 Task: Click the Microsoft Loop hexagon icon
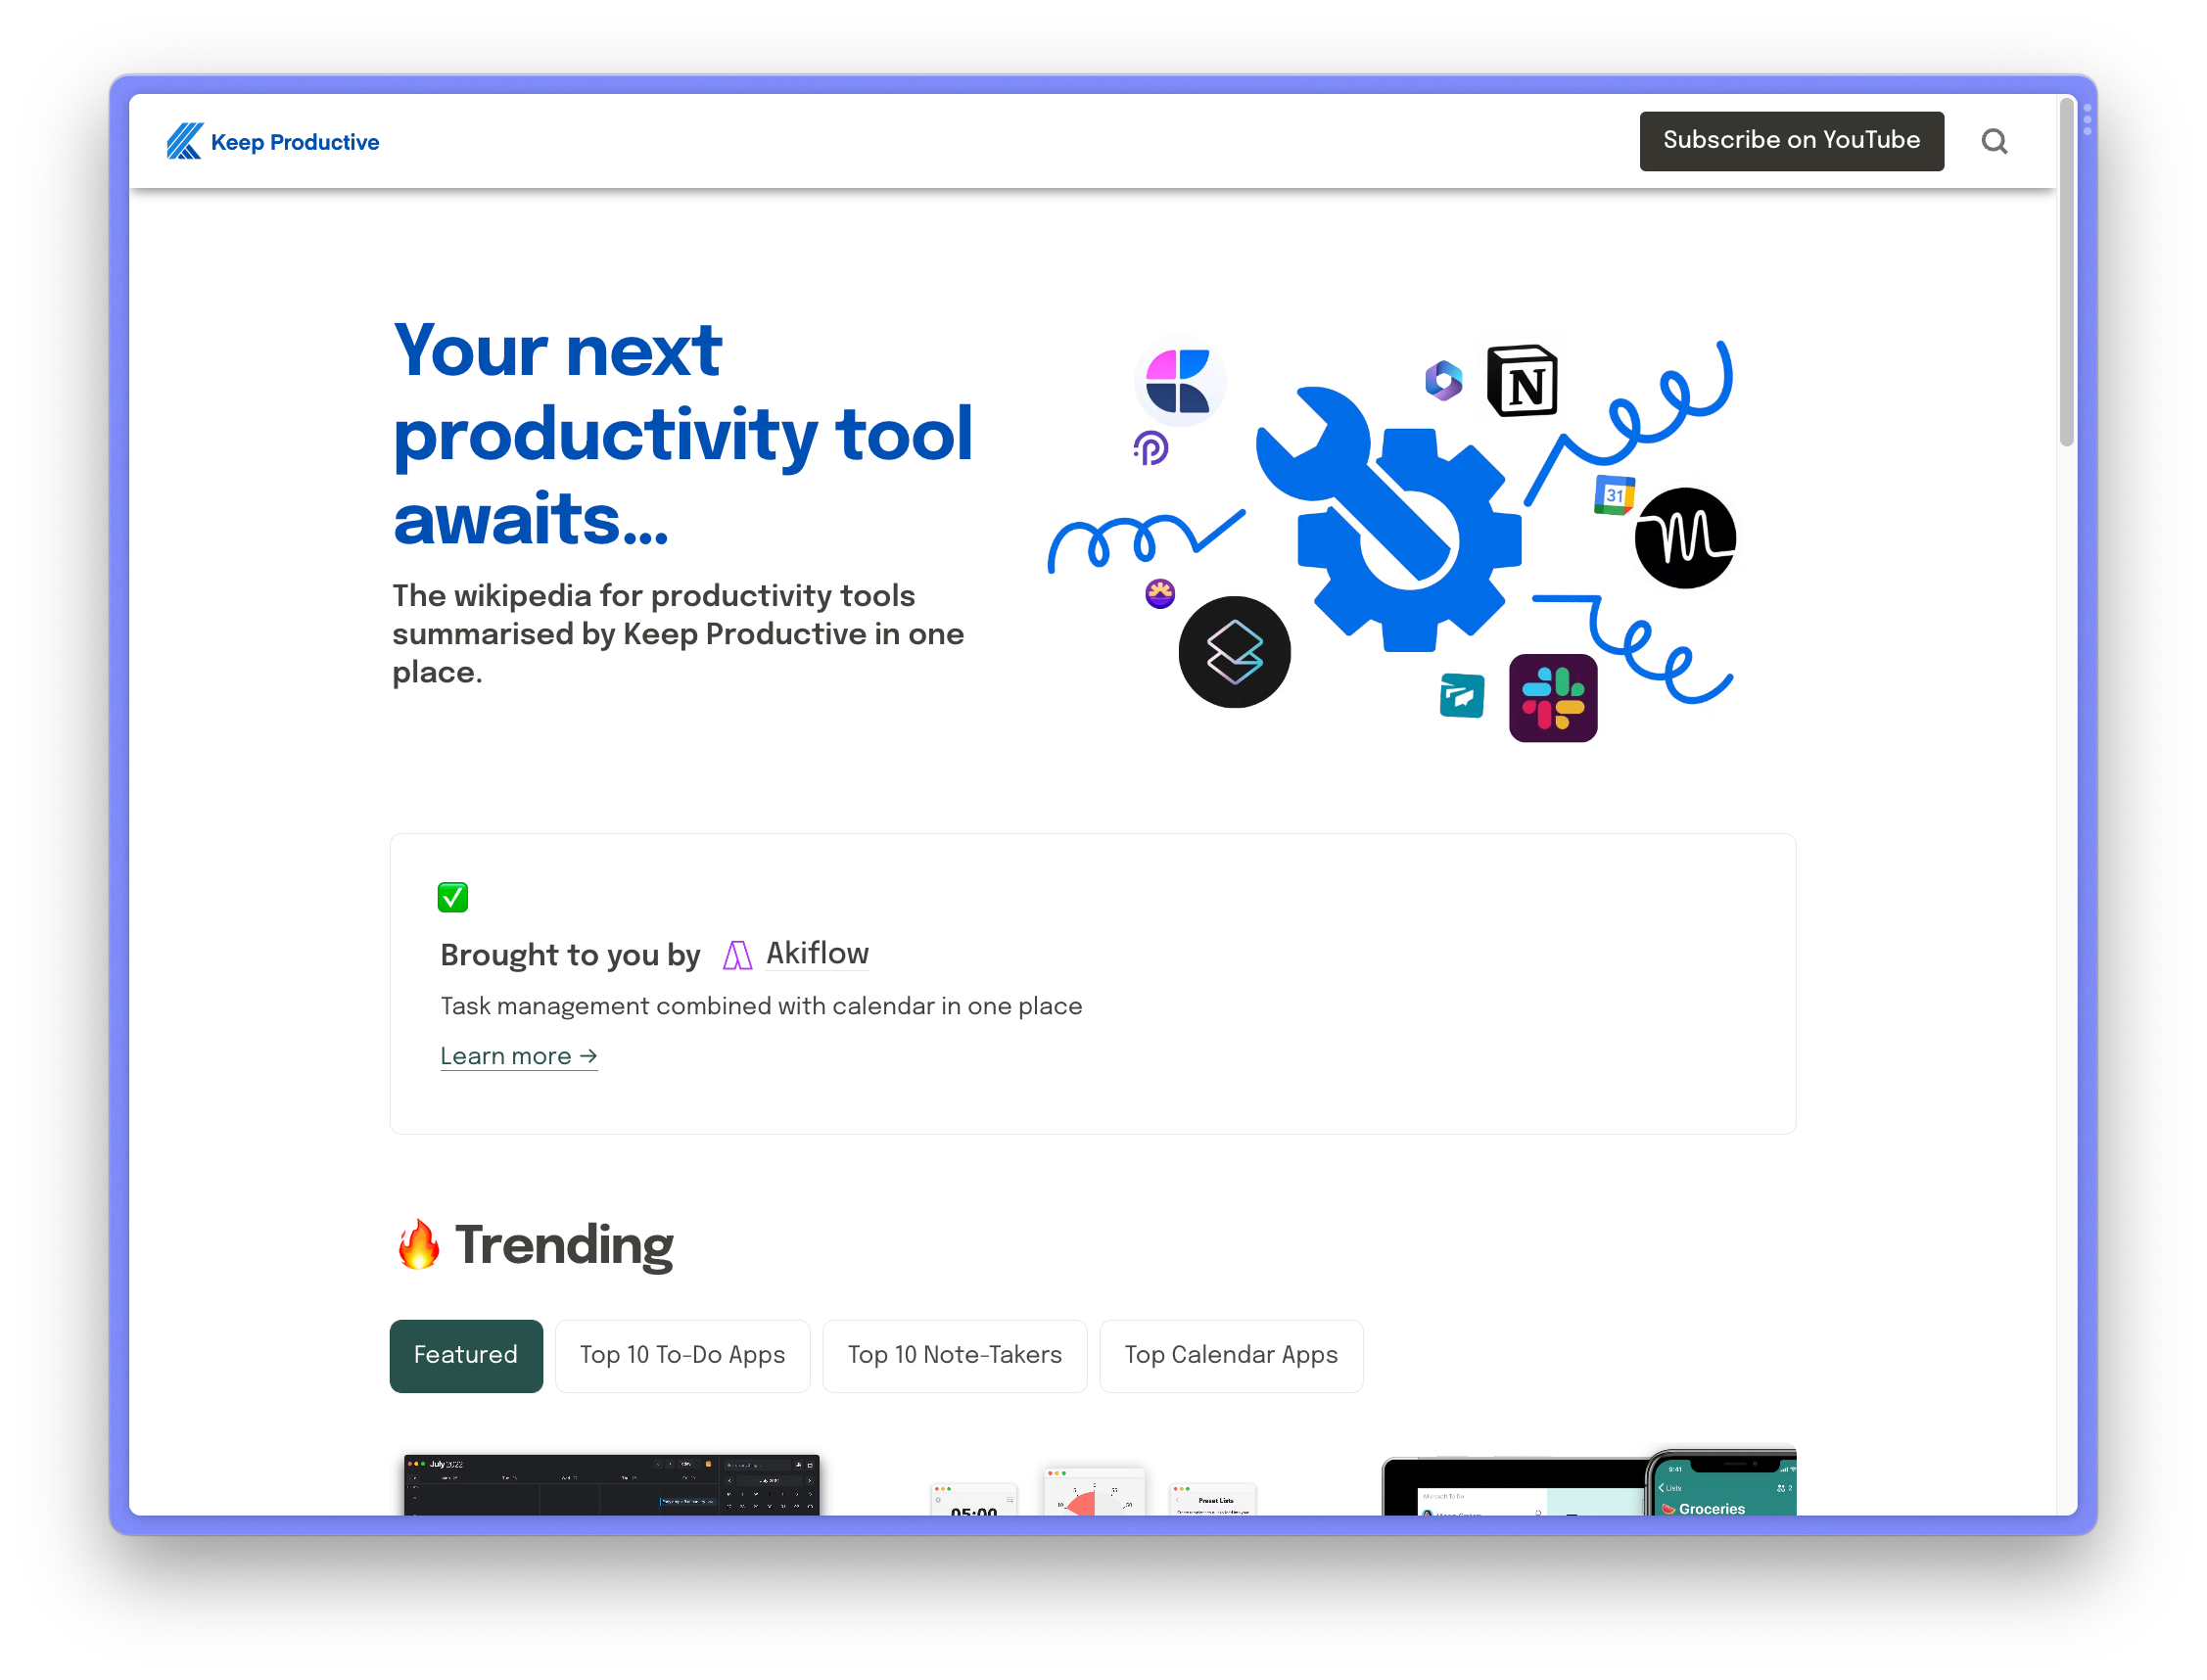coord(1442,380)
